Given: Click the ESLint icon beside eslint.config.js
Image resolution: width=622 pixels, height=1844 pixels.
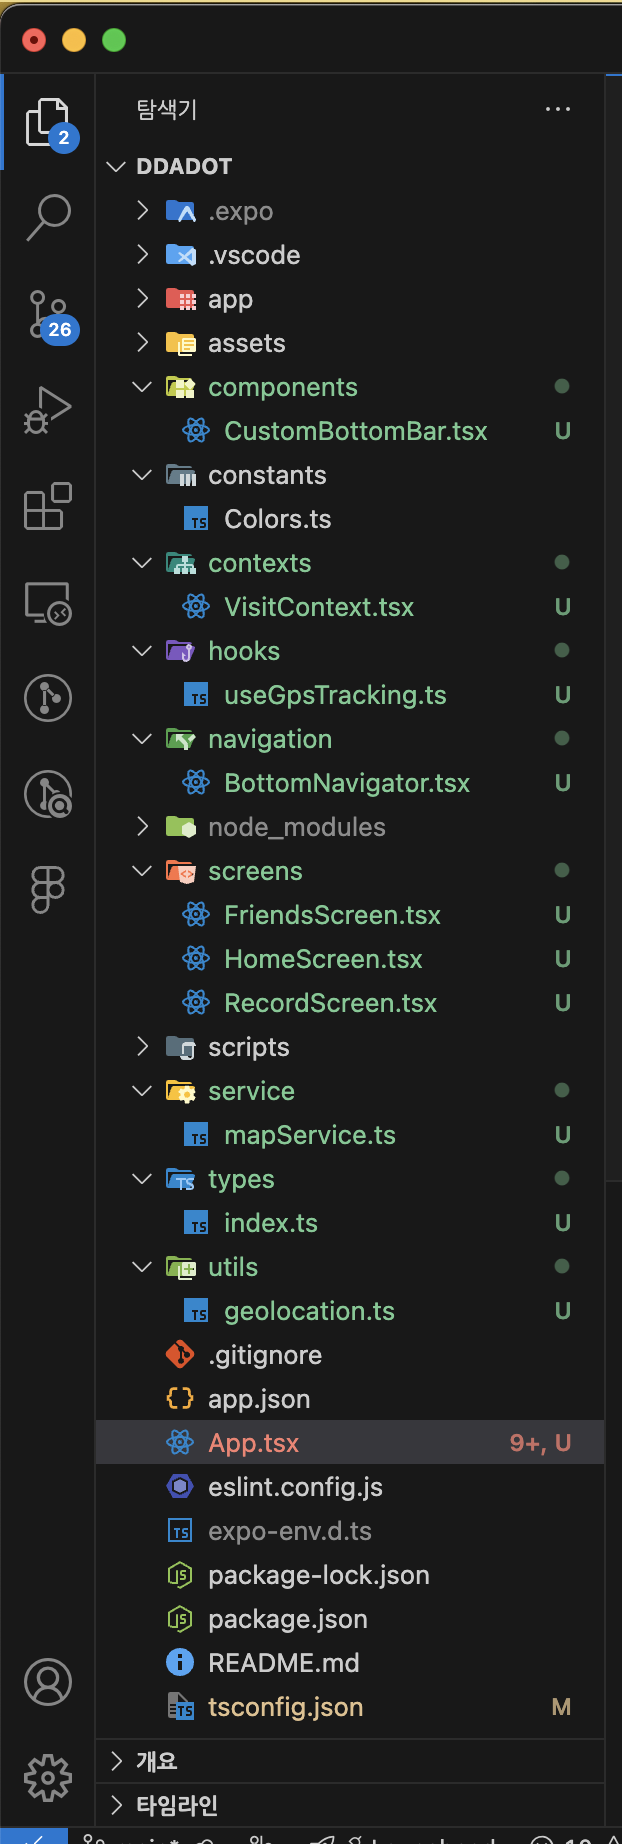Looking at the screenshot, I should [x=180, y=1487].
